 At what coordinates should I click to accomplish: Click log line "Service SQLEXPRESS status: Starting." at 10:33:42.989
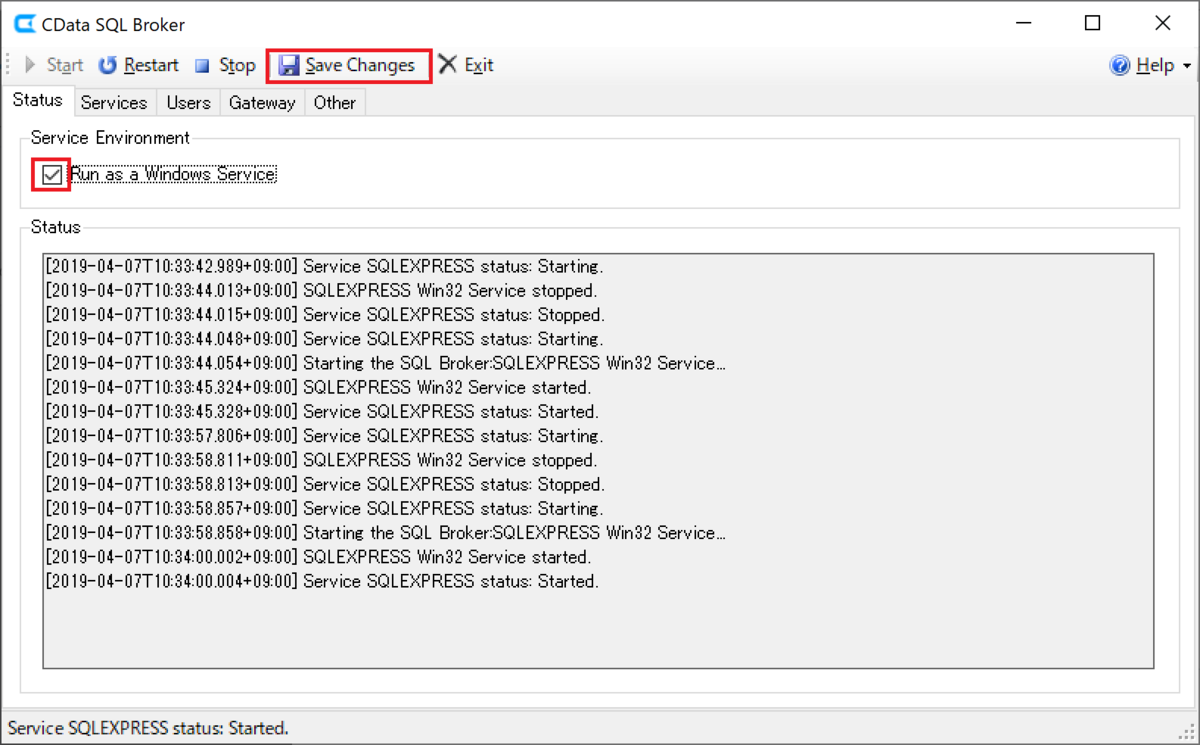pyautogui.click(x=324, y=267)
